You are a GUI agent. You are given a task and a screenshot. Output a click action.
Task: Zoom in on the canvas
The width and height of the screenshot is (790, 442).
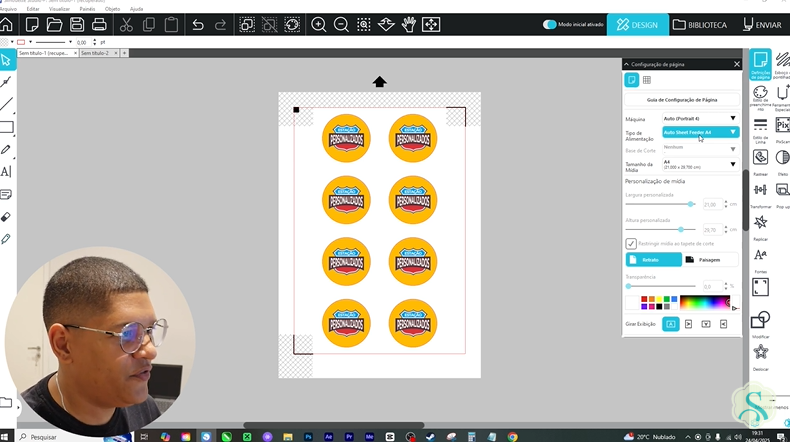318,24
